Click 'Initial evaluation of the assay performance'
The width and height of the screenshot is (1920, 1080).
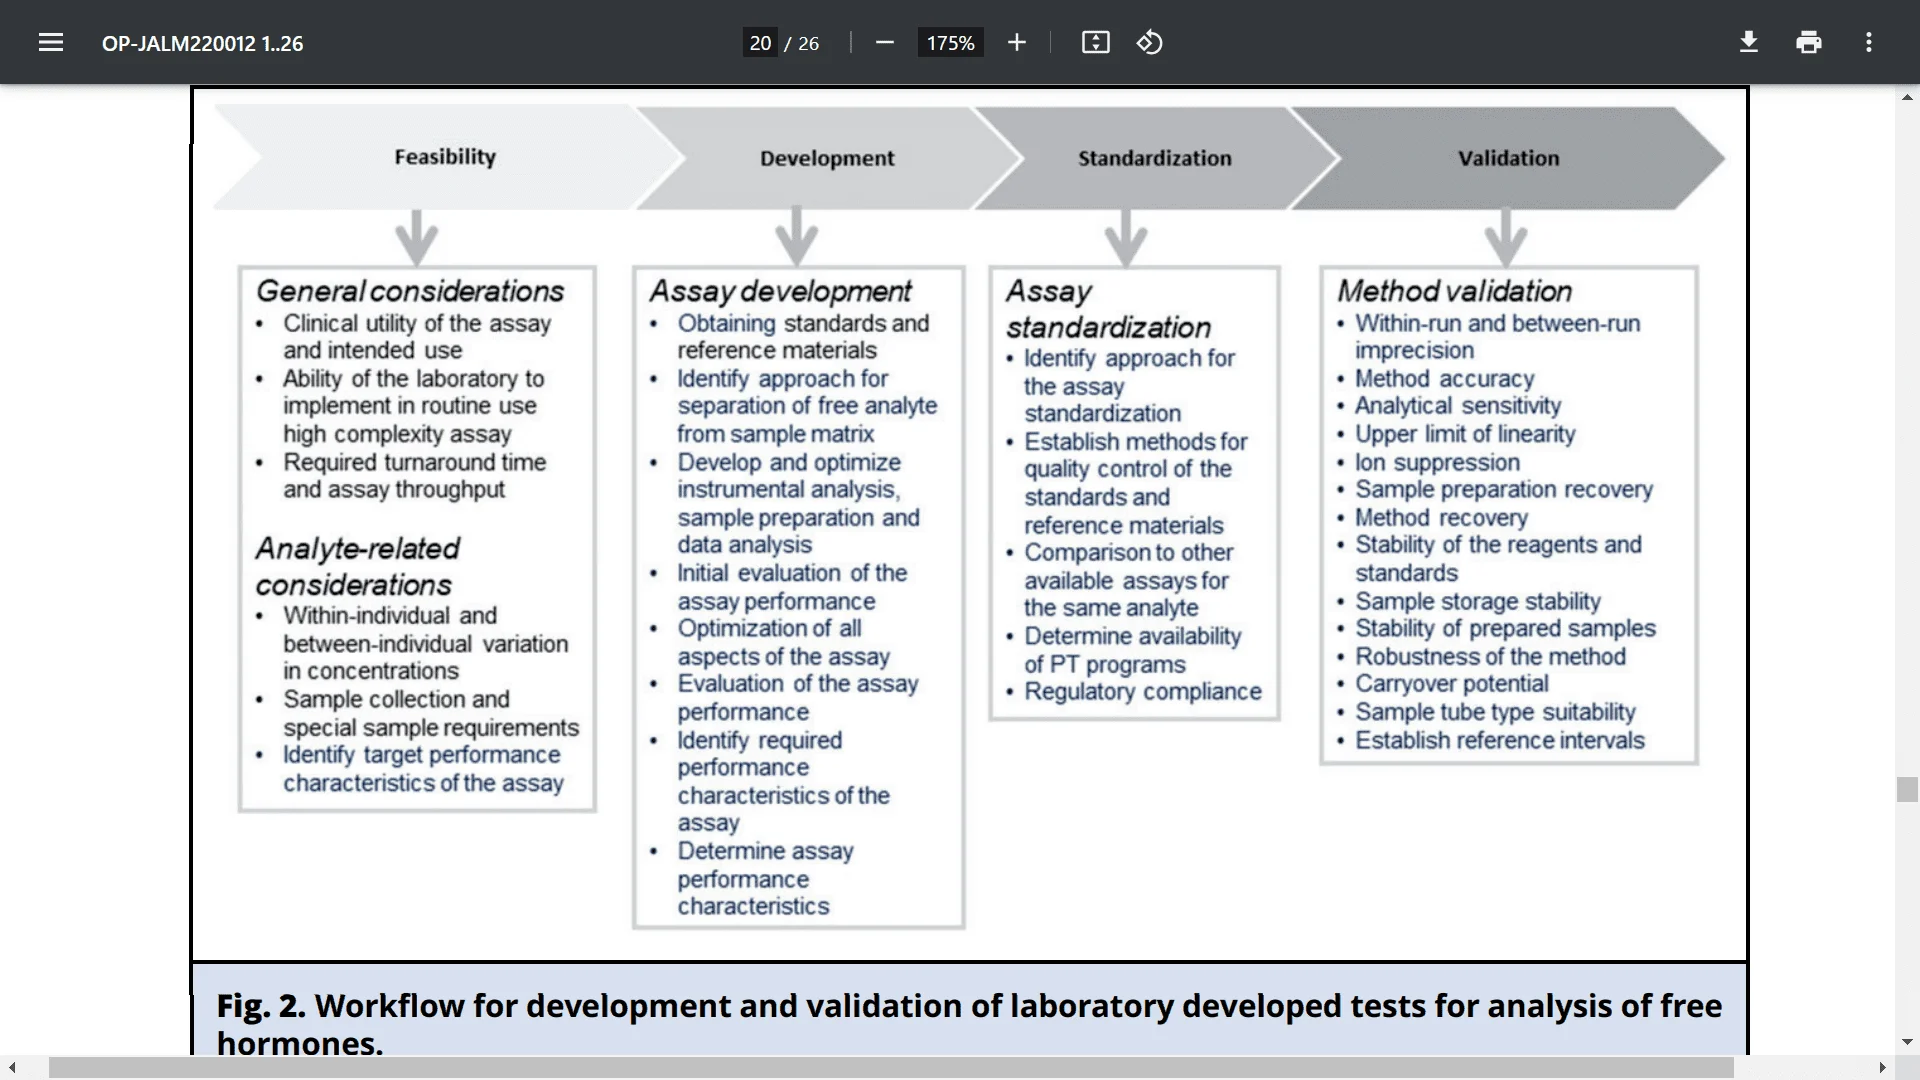792,587
